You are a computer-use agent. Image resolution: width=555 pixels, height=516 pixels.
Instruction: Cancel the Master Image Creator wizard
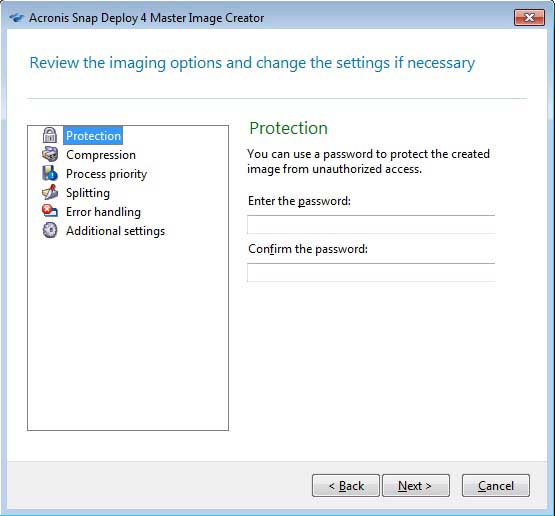[x=496, y=486]
